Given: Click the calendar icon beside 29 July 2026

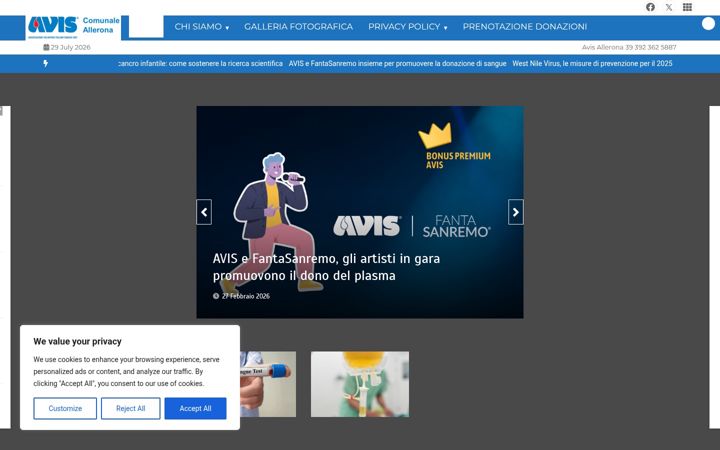Looking at the screenshot, I should click(46, 47).
